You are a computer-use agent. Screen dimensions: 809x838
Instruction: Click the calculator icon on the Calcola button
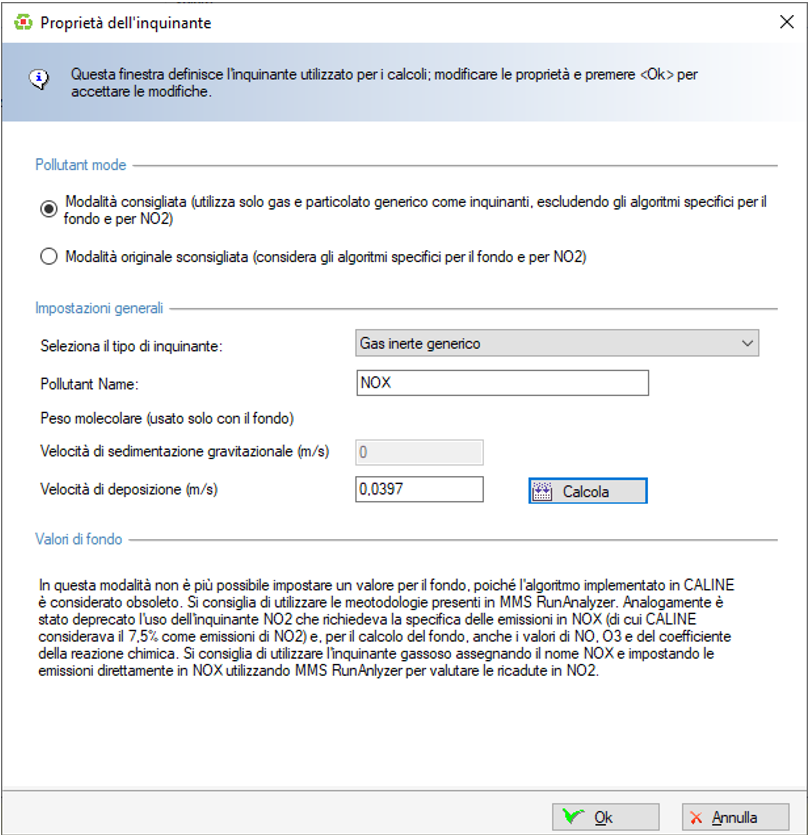(543, 492)
